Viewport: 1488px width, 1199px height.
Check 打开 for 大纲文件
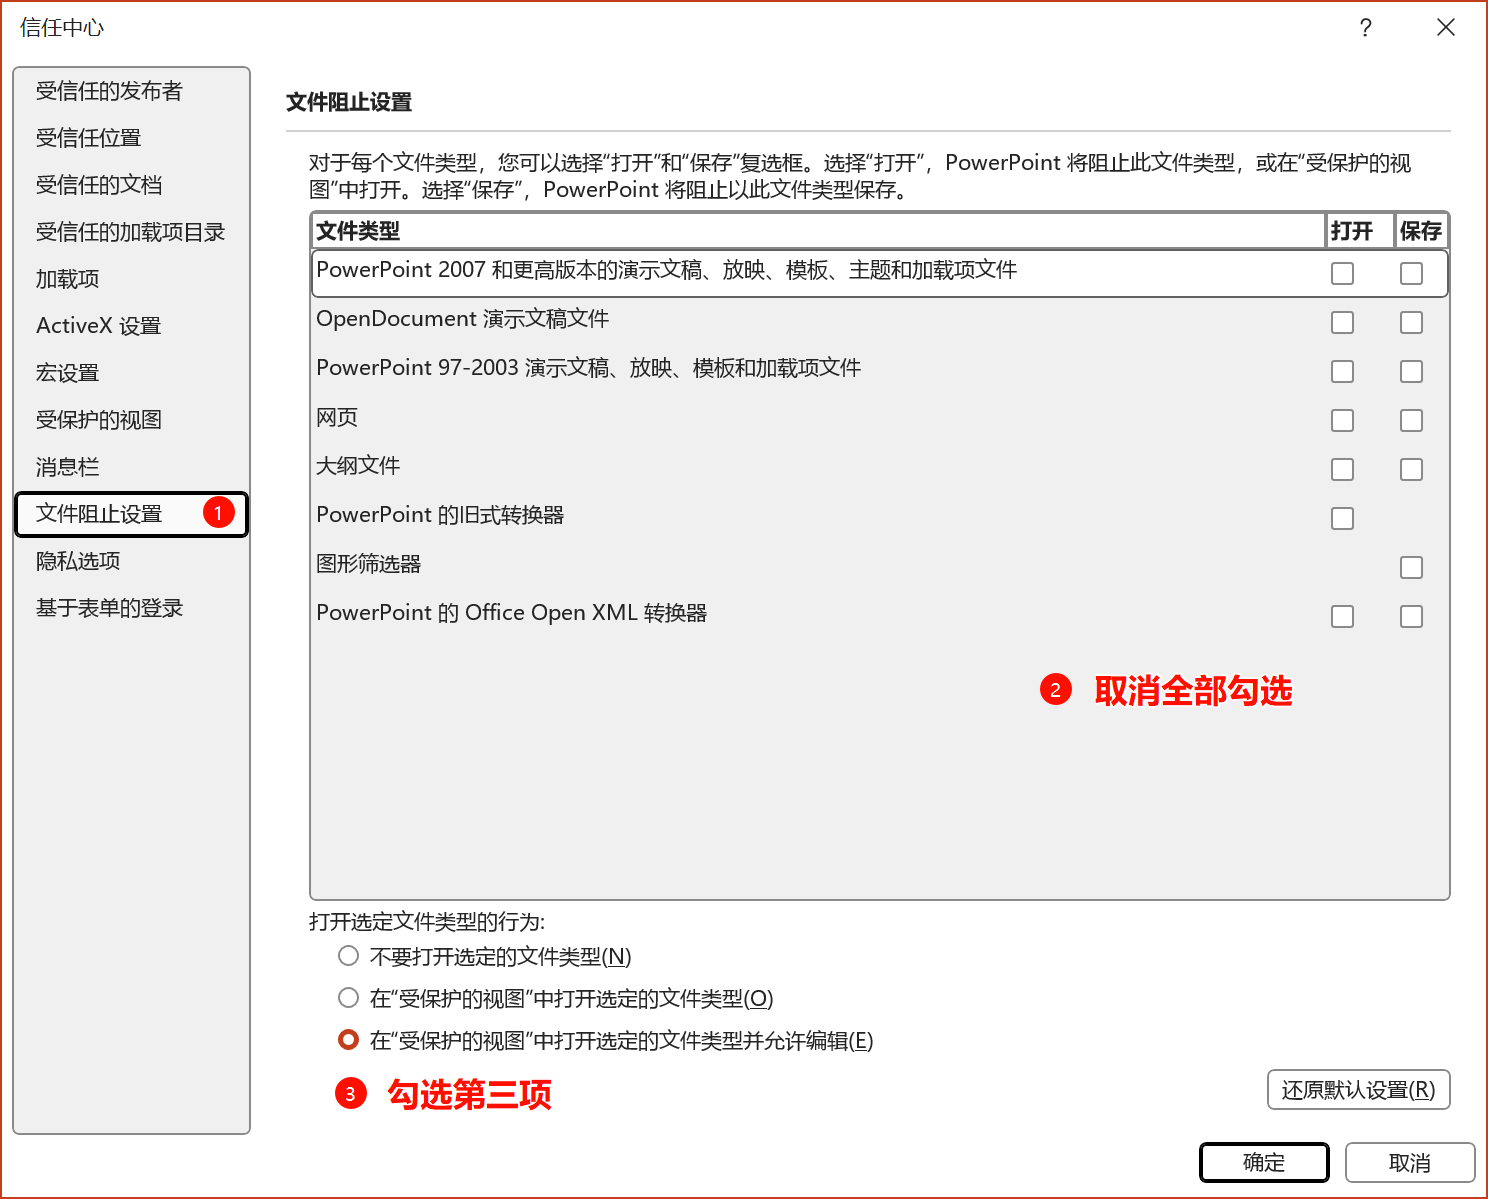point(1342,469)
